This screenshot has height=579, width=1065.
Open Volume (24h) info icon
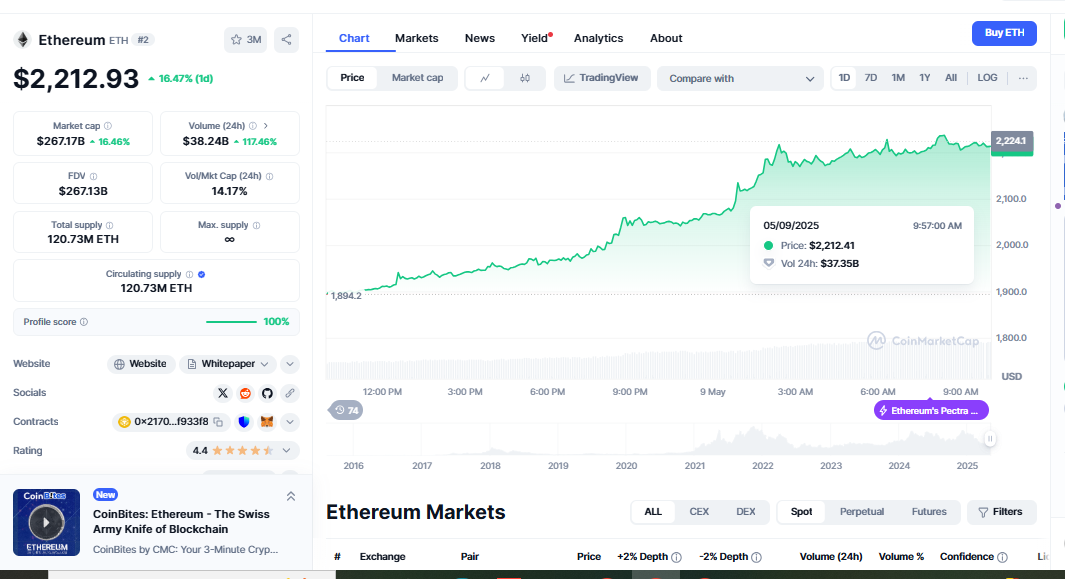pyautogui.click(x=253, y=126)
